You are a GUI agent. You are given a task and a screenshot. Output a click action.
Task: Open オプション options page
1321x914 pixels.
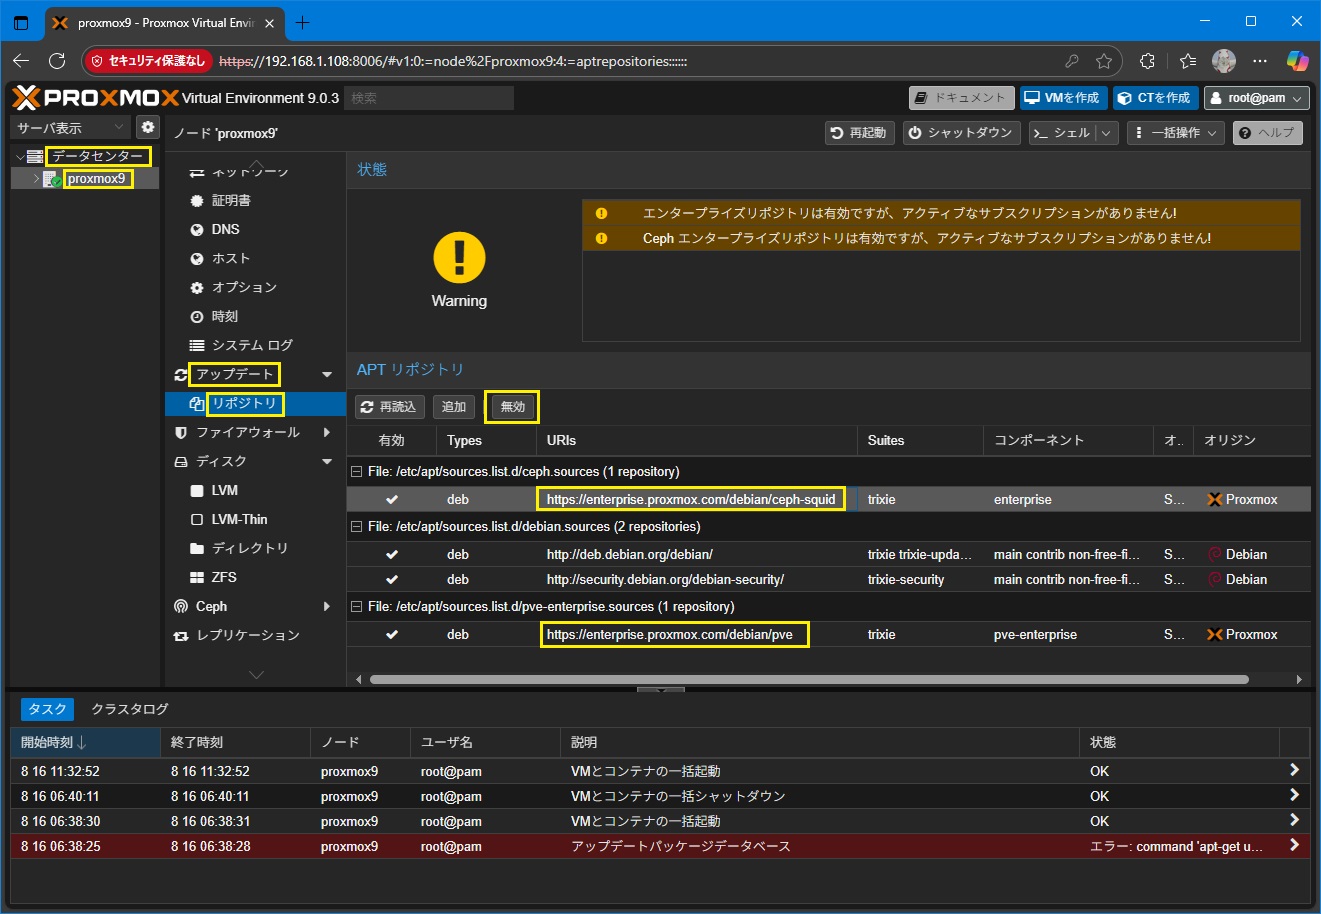(x=244, y=287)
